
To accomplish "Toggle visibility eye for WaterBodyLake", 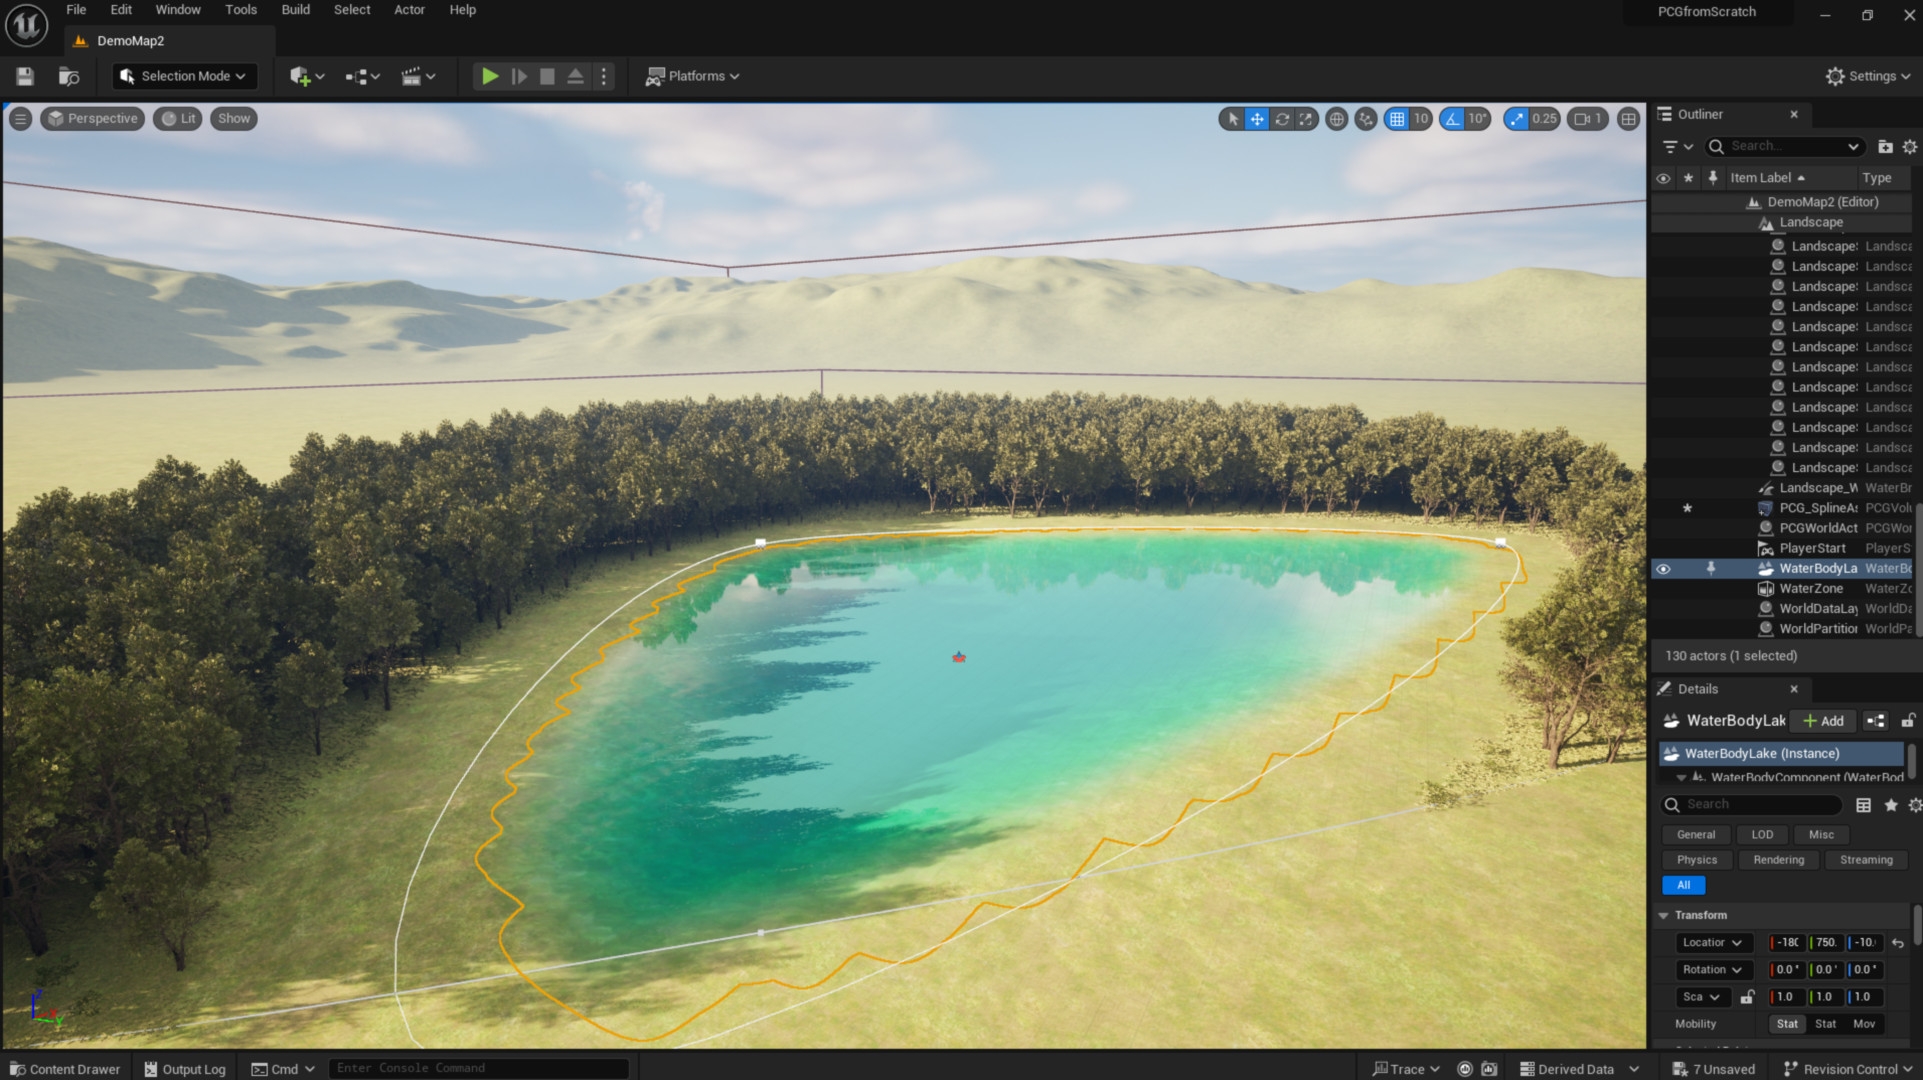I will [1663, 569].
